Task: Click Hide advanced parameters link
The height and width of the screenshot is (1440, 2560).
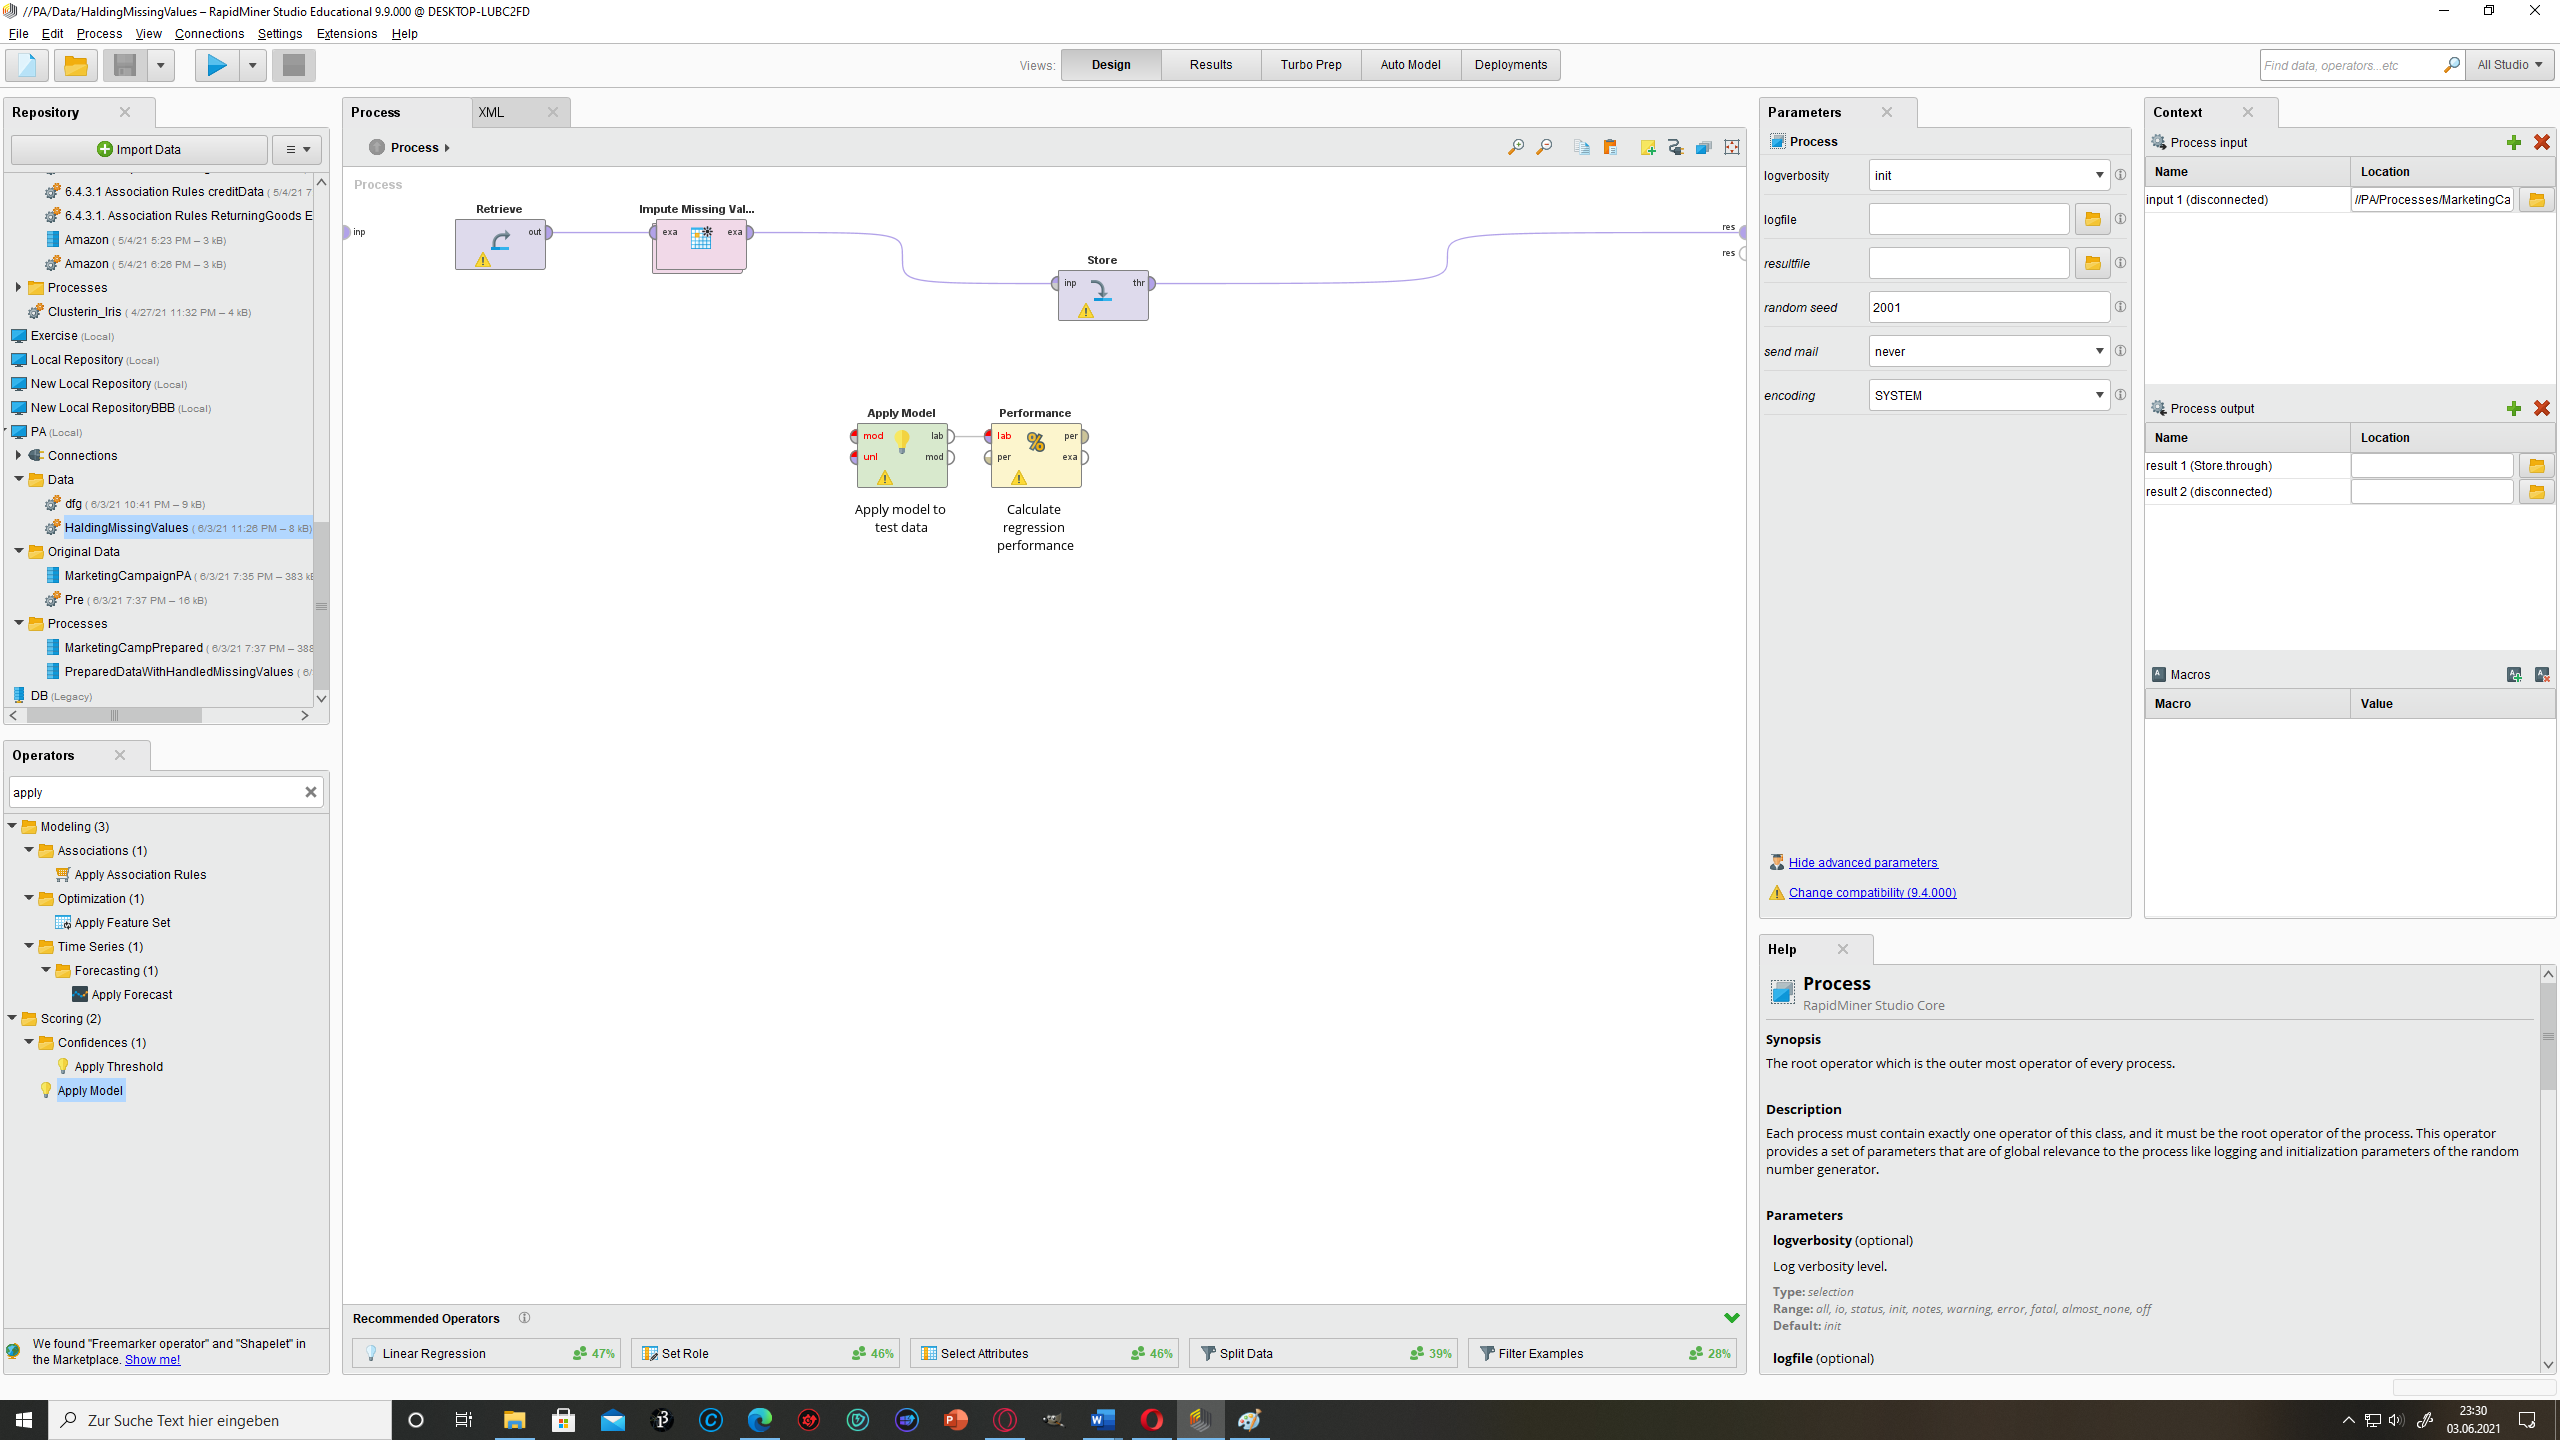Action: pyautogui.click(x=1862, y=863)
